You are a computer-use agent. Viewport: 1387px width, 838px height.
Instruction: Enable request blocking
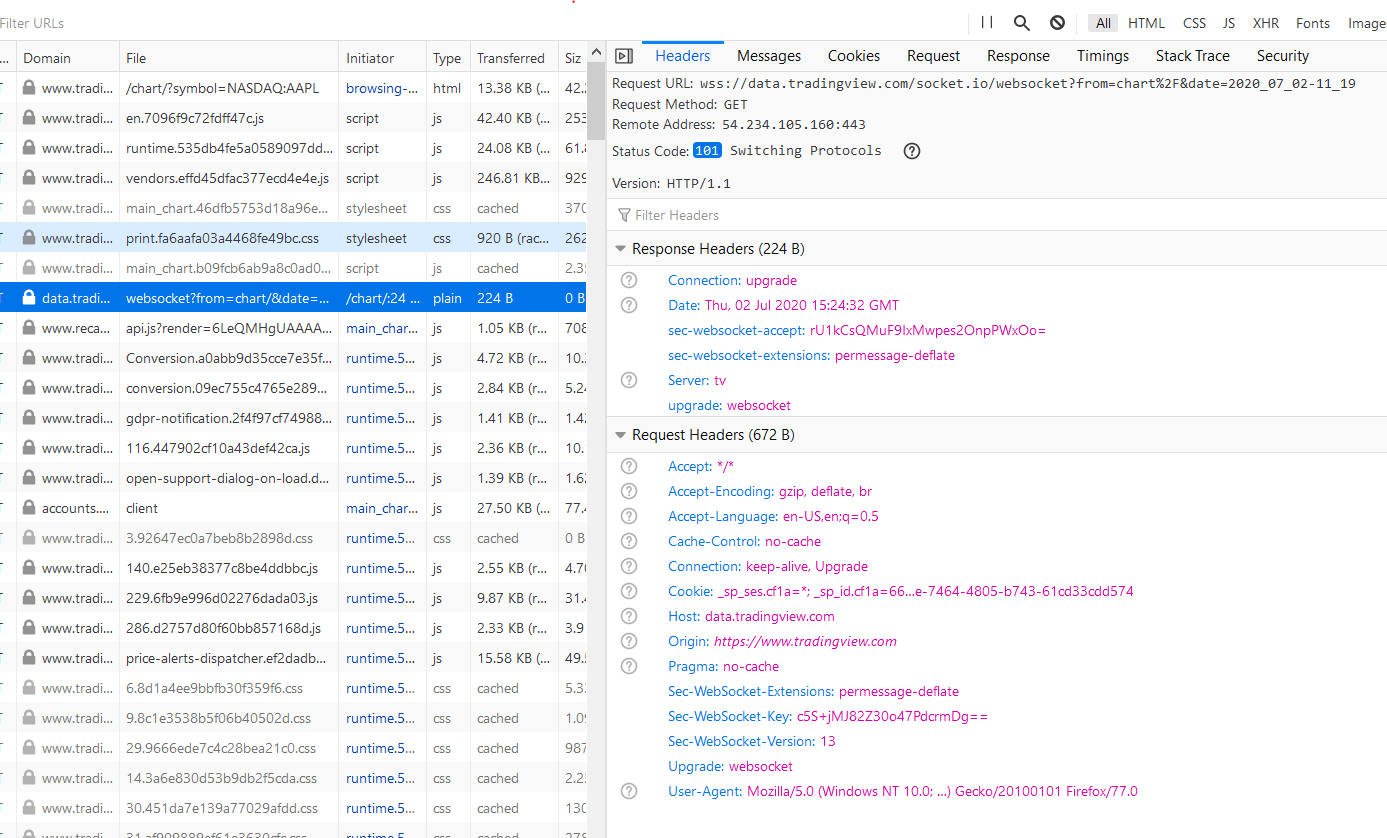click(1056, 22)
